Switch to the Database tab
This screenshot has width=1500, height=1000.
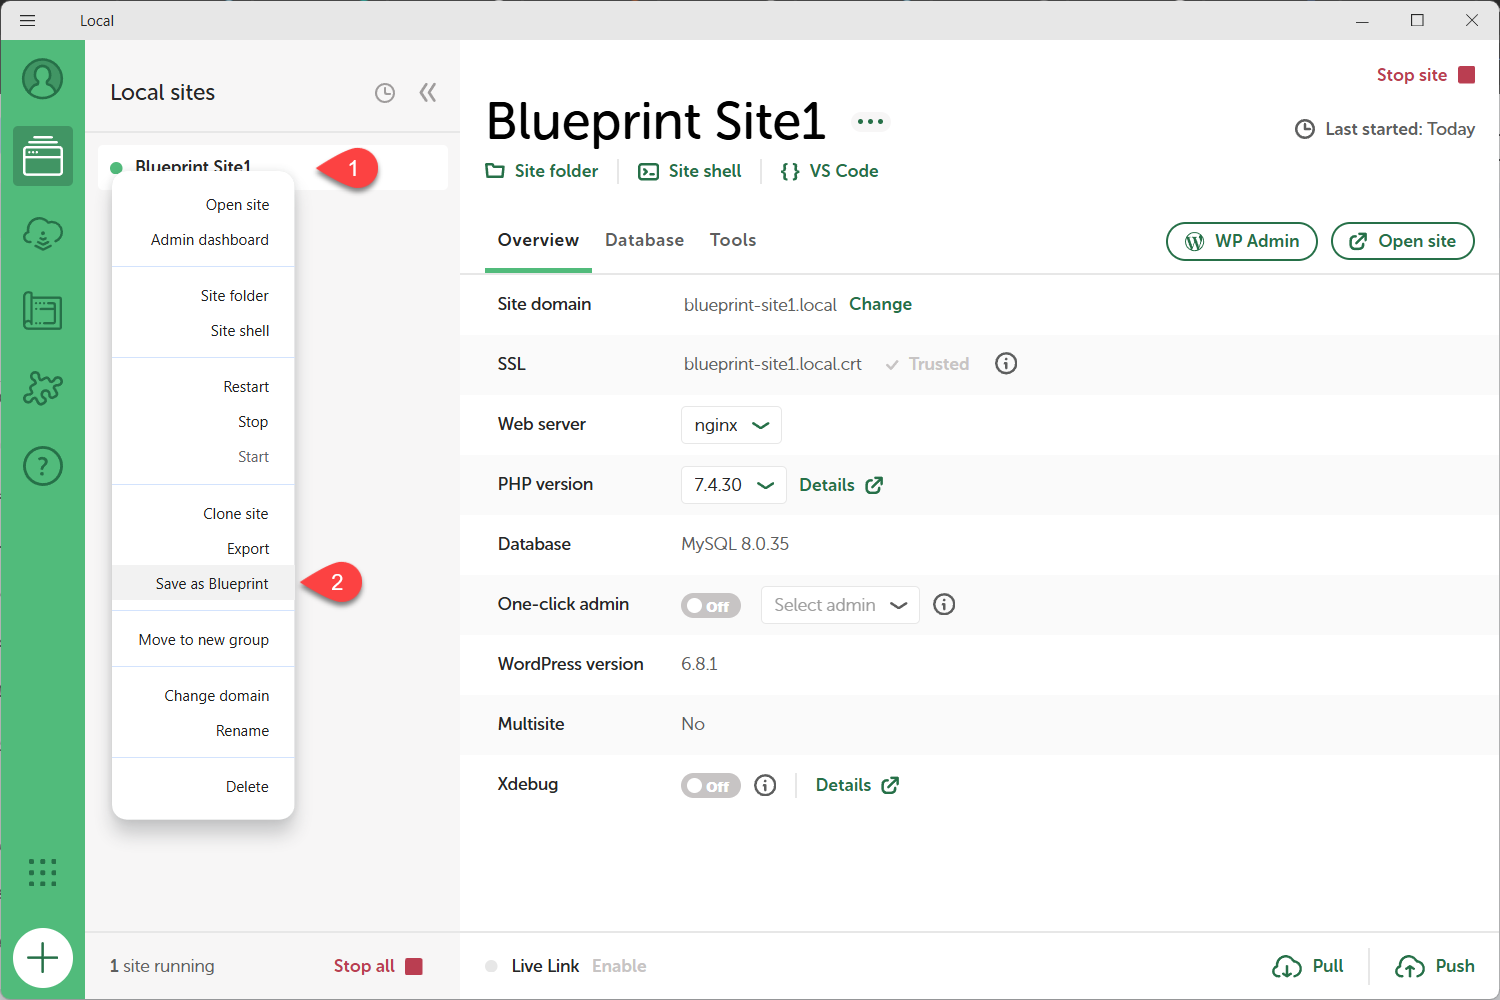(644, 240)
